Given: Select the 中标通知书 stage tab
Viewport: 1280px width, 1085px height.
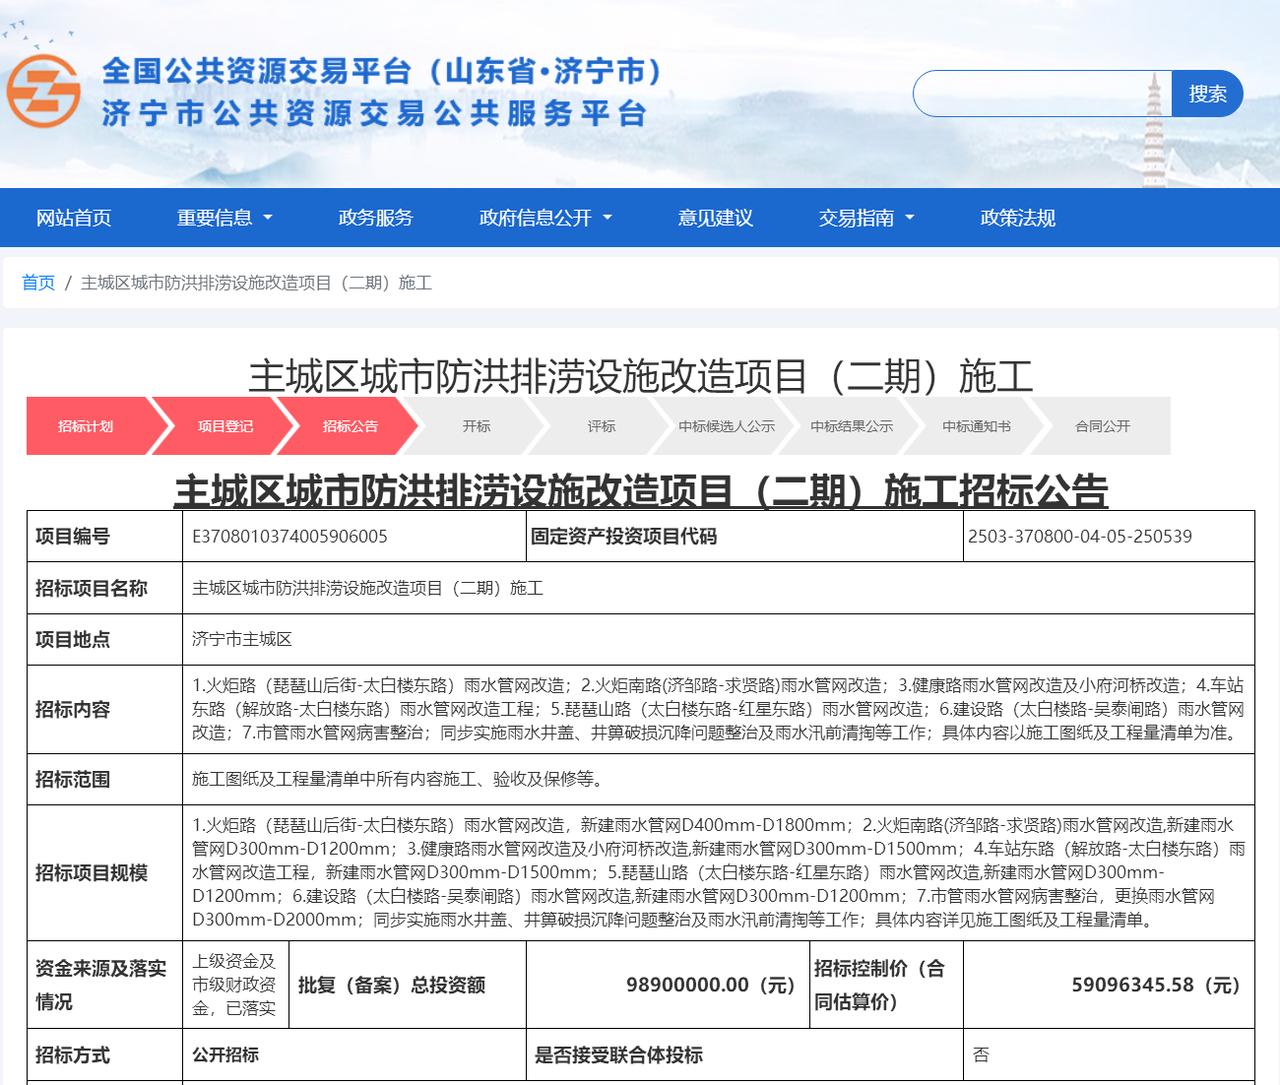Looking at the screenshot, I should 977,425.
